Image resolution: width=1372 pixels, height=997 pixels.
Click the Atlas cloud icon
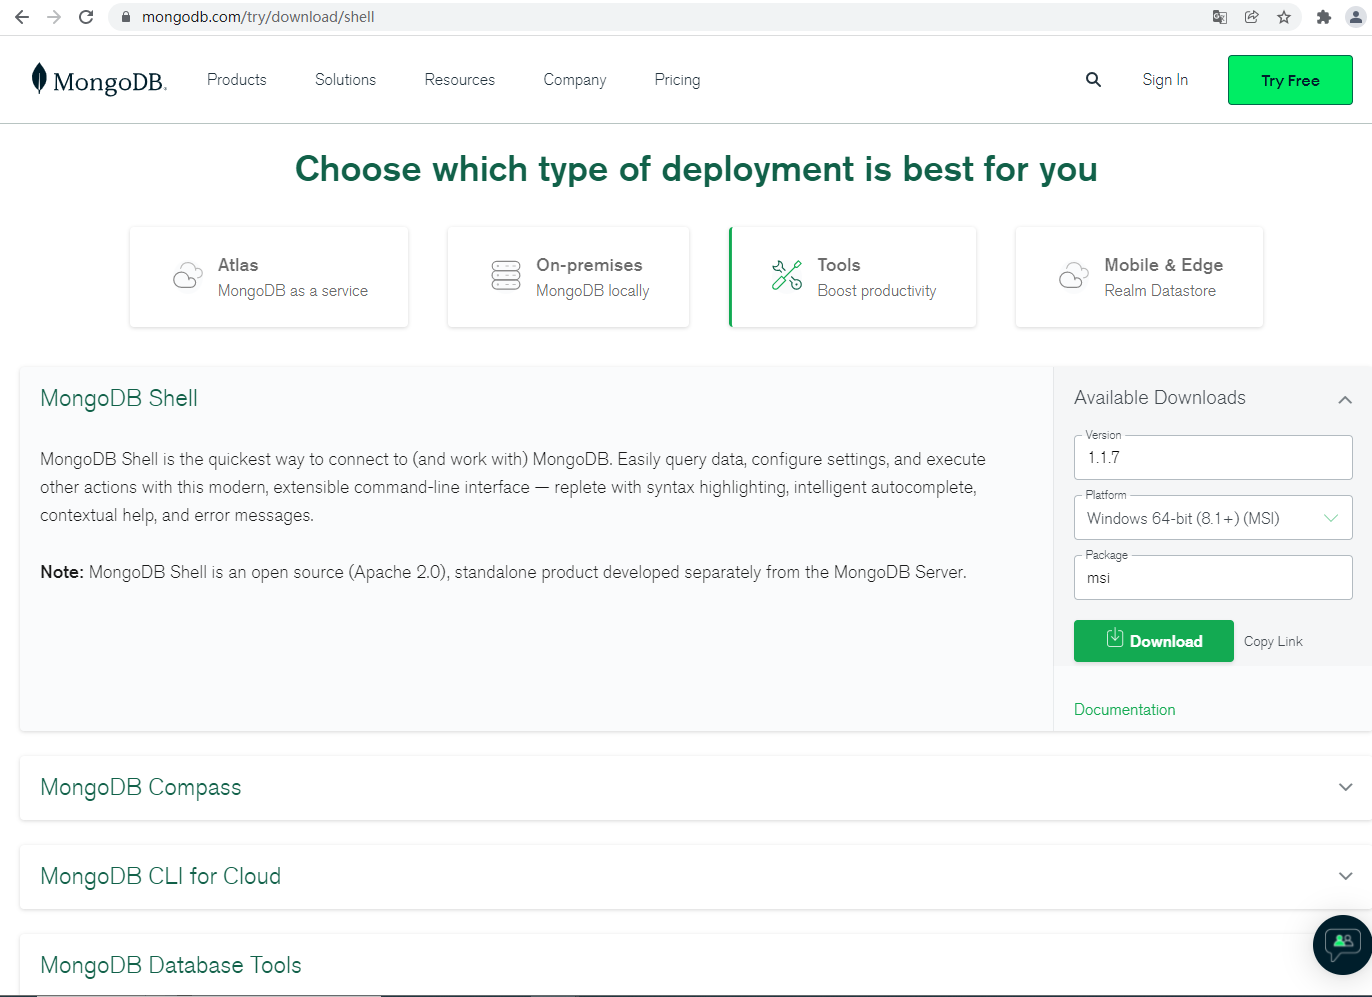(188, 276)
